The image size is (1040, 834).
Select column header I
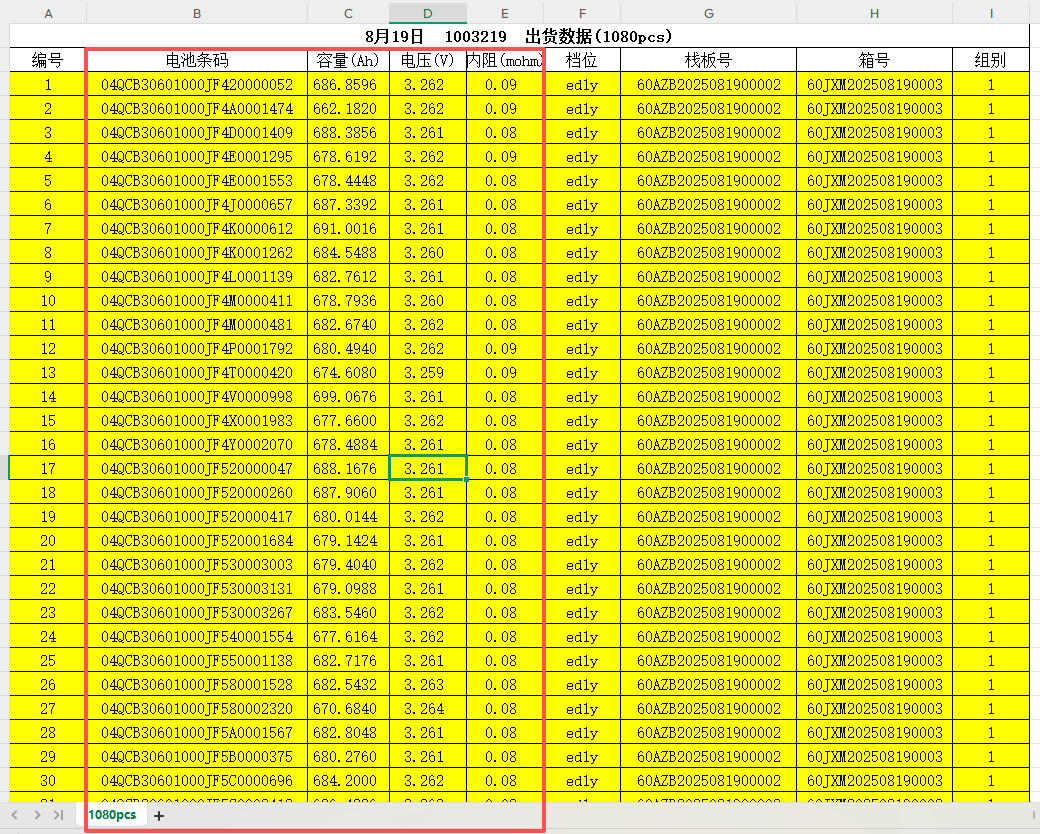(x=990, y=13)
